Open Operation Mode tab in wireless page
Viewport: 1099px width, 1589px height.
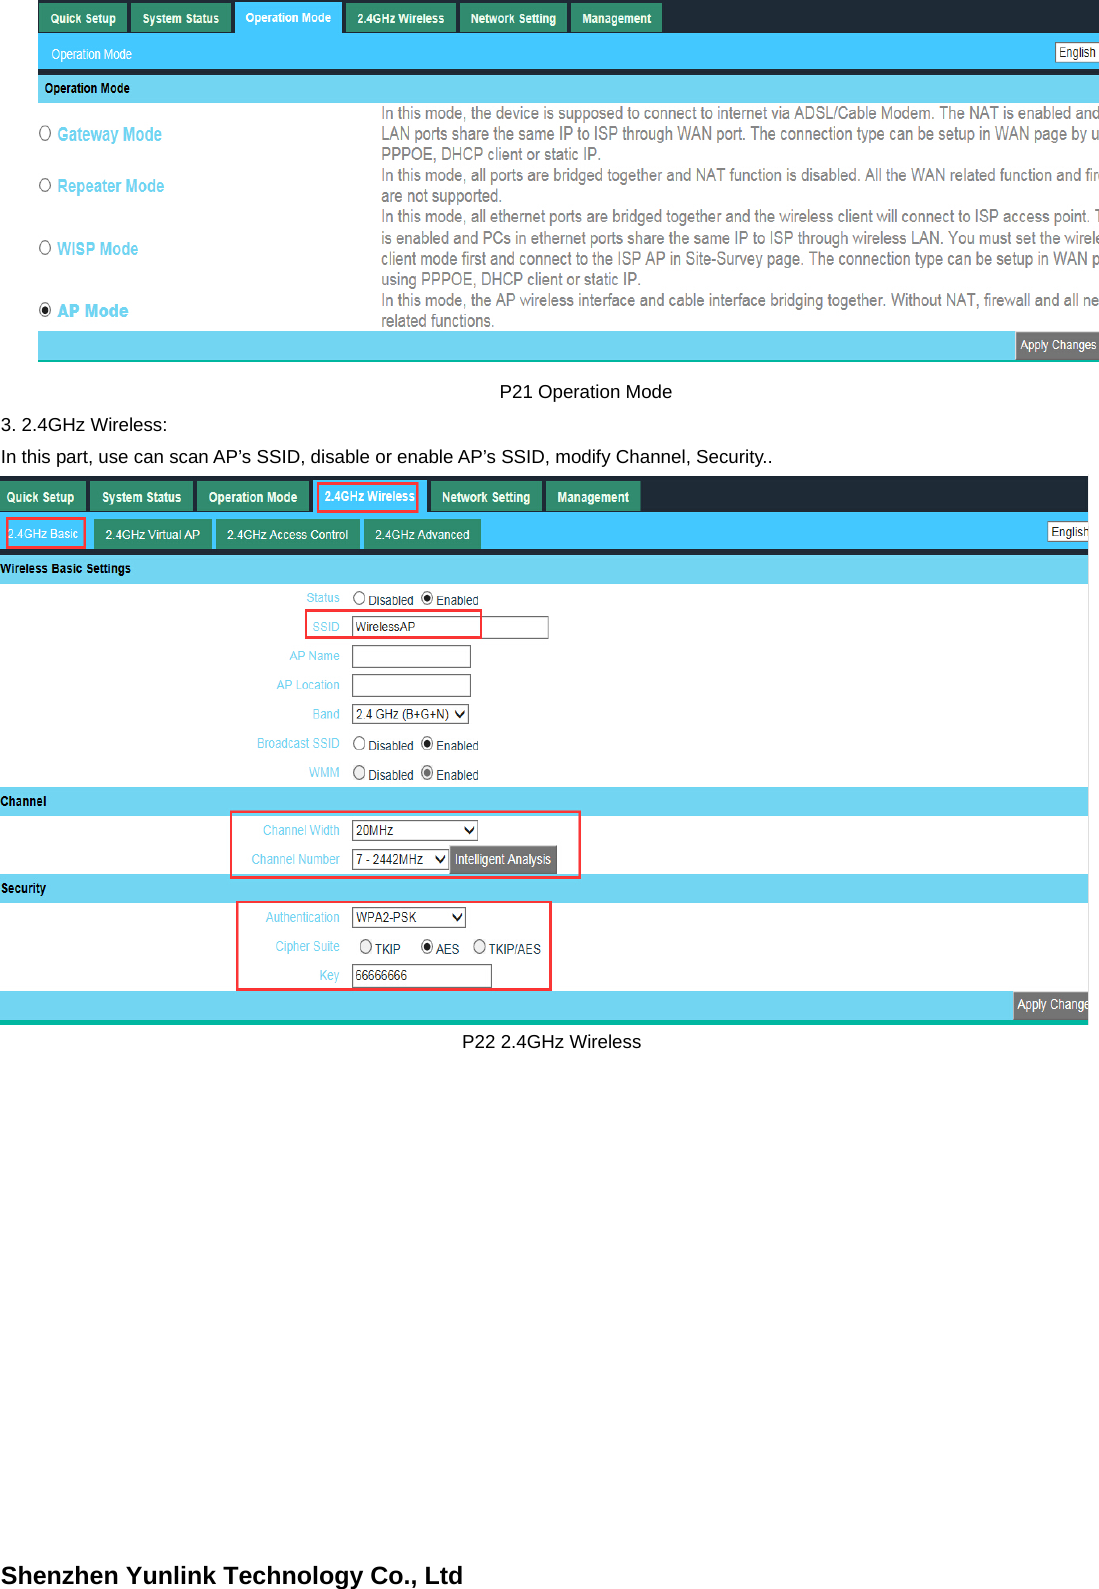[253, 497]
